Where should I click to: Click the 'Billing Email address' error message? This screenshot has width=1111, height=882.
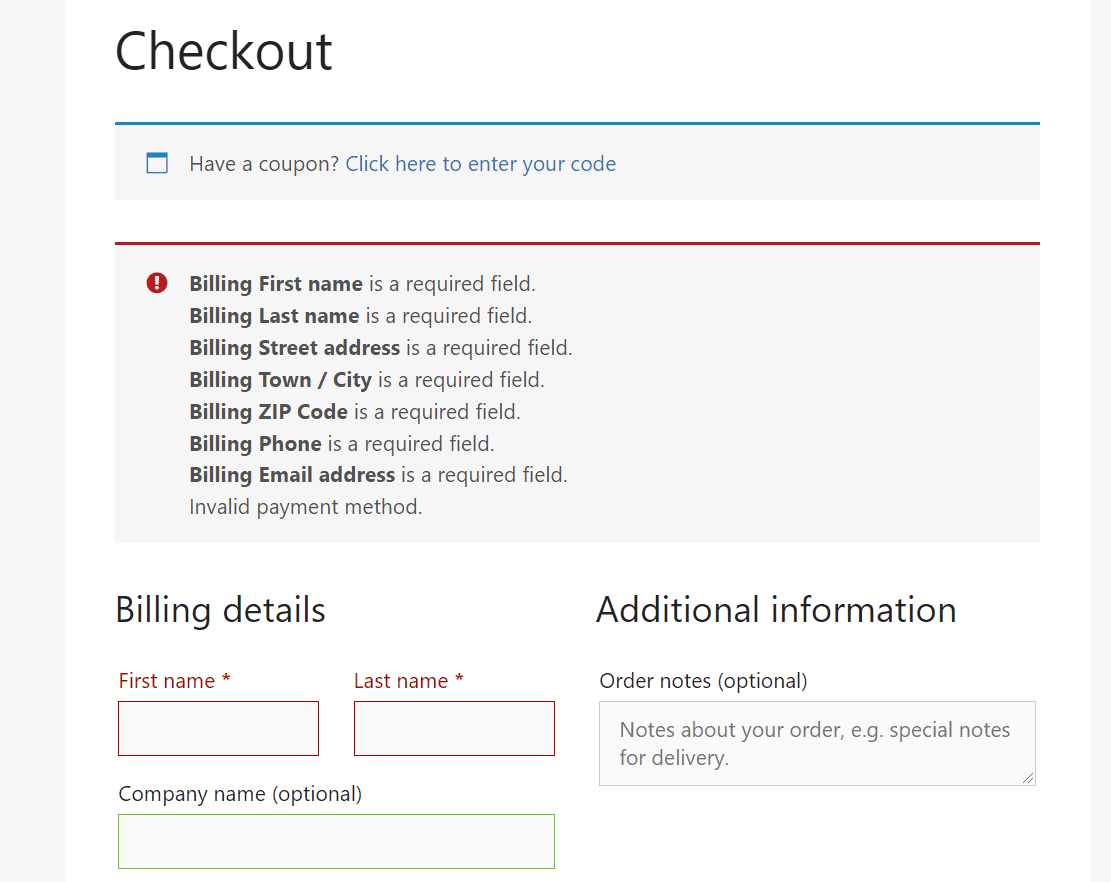[378, 474]
